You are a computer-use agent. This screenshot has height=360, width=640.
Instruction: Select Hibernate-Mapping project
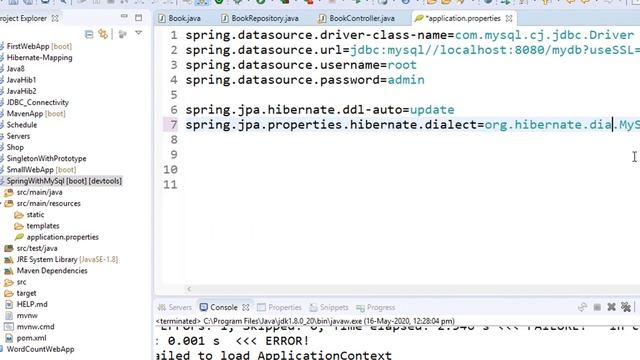[x=39, y=58]
